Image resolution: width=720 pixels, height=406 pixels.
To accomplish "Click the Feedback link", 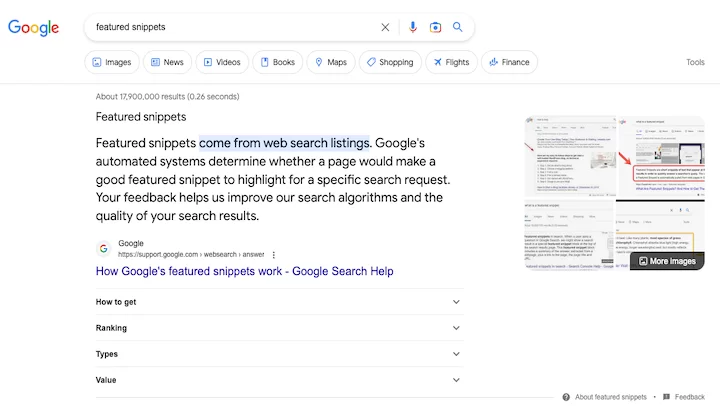I will [689, 397].
